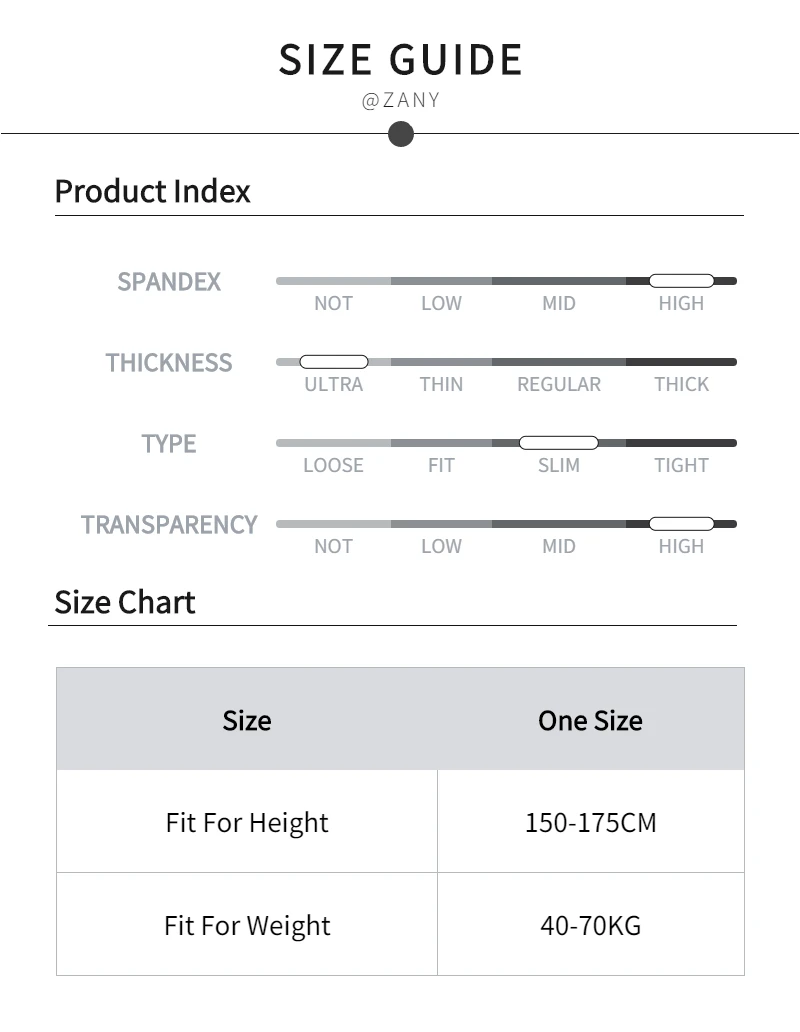Click the Thickness slider handle
This screenshot has width=800, height=1032.
(334, 362)
